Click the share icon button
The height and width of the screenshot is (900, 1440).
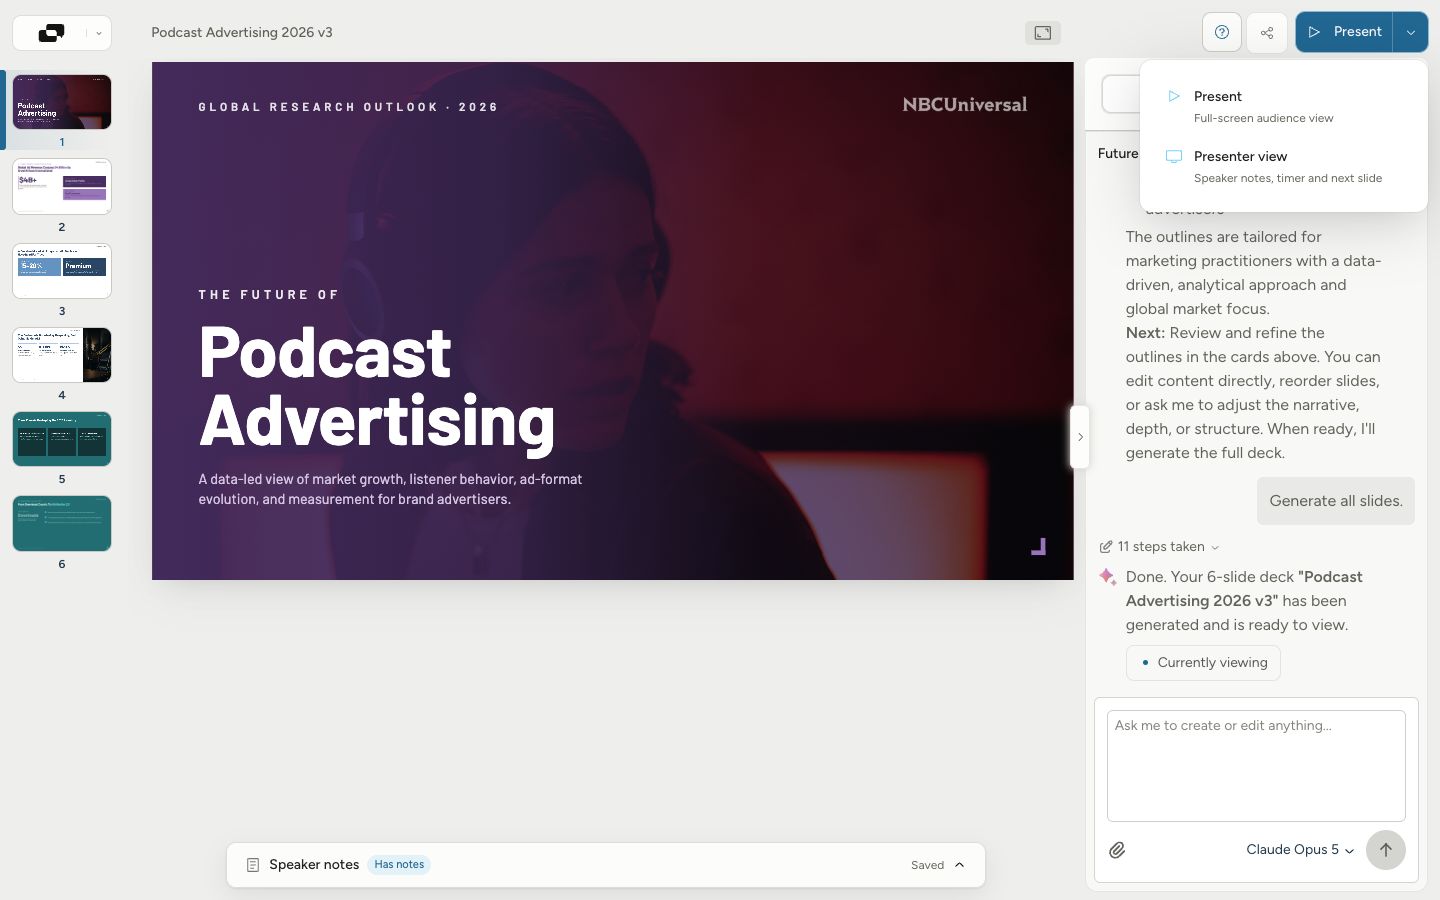pyautogui.click(x=1267, y=32)
